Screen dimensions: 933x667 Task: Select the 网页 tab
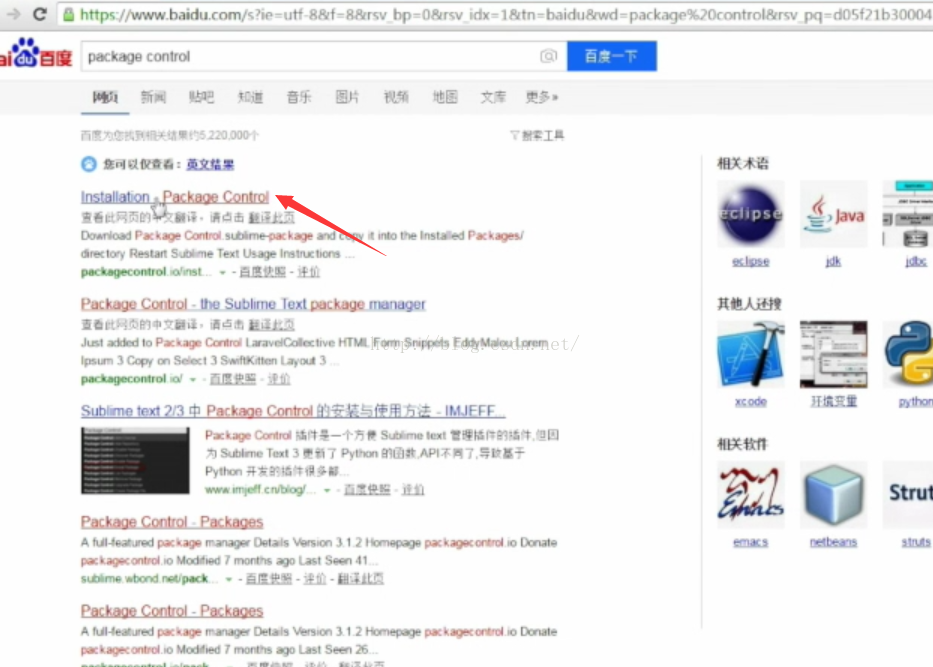click(x=105, y=96)
